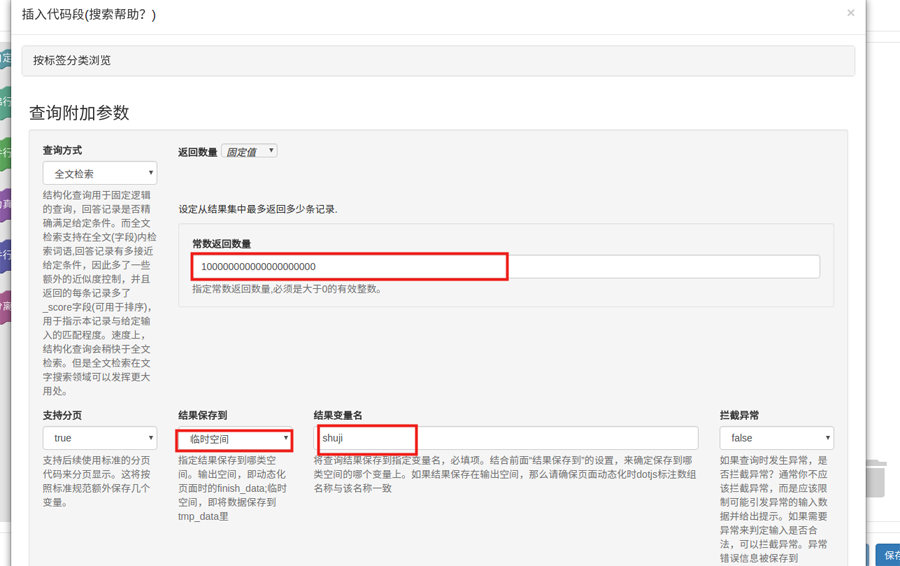
Task: Click the blue 保存 button
Action: coord(889,555)
